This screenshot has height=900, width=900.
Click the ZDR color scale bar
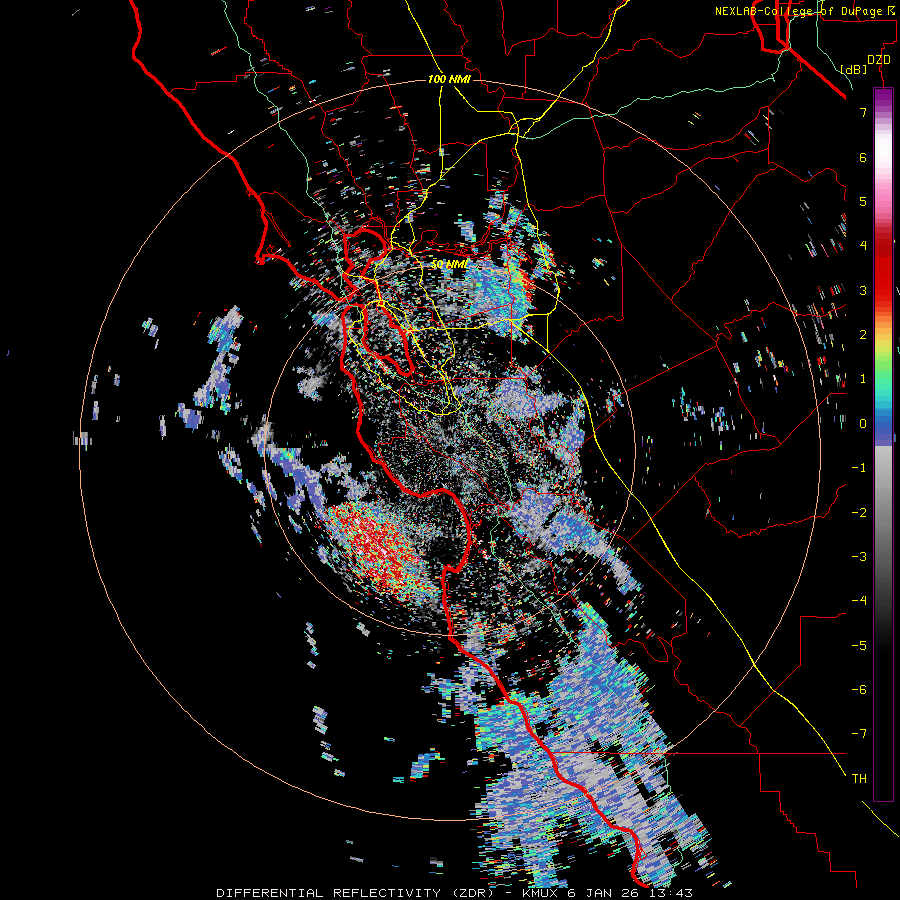pos(883,444)
